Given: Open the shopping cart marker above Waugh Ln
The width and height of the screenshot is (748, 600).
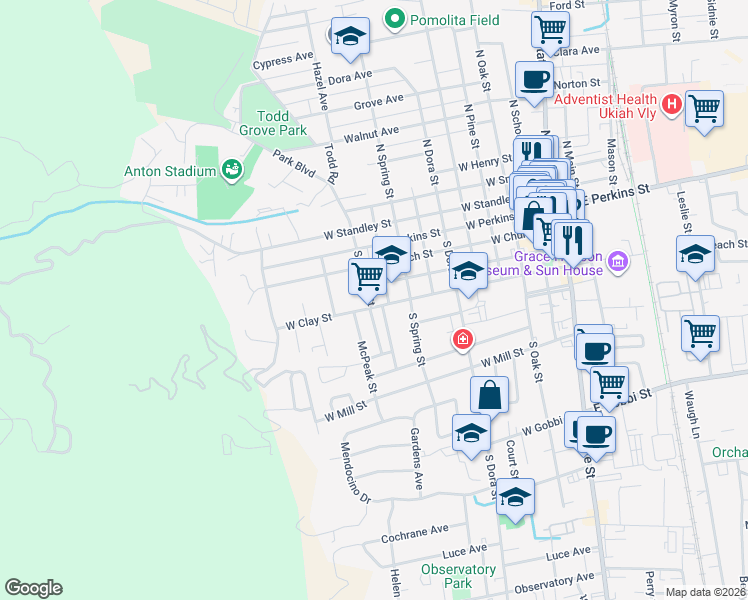Looking at the screenshot, I should point(700,335).
